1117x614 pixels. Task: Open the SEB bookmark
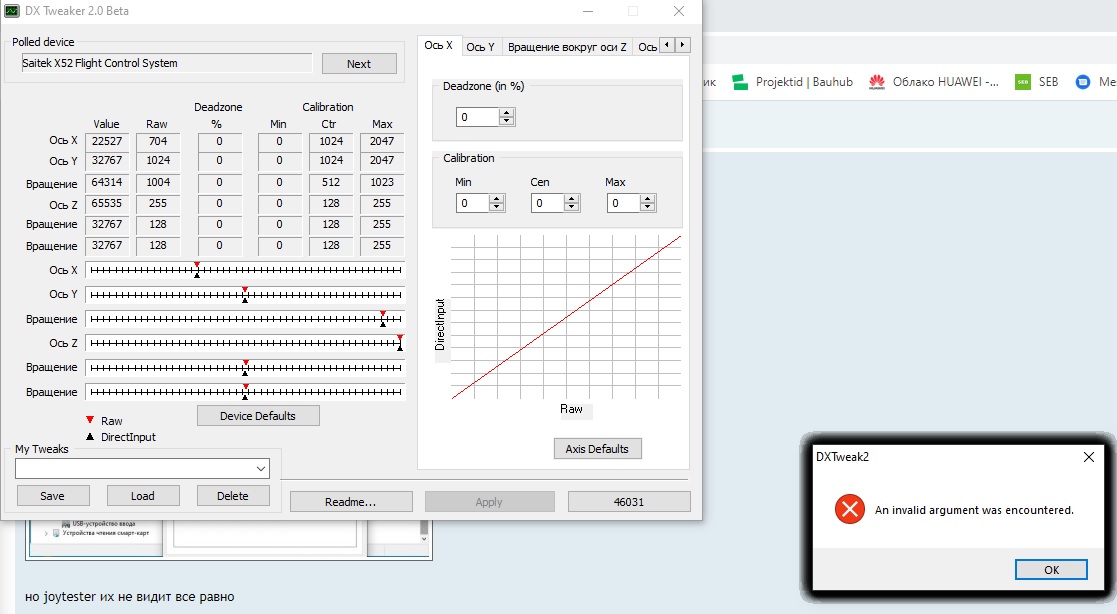click(x=1037, y=83)
